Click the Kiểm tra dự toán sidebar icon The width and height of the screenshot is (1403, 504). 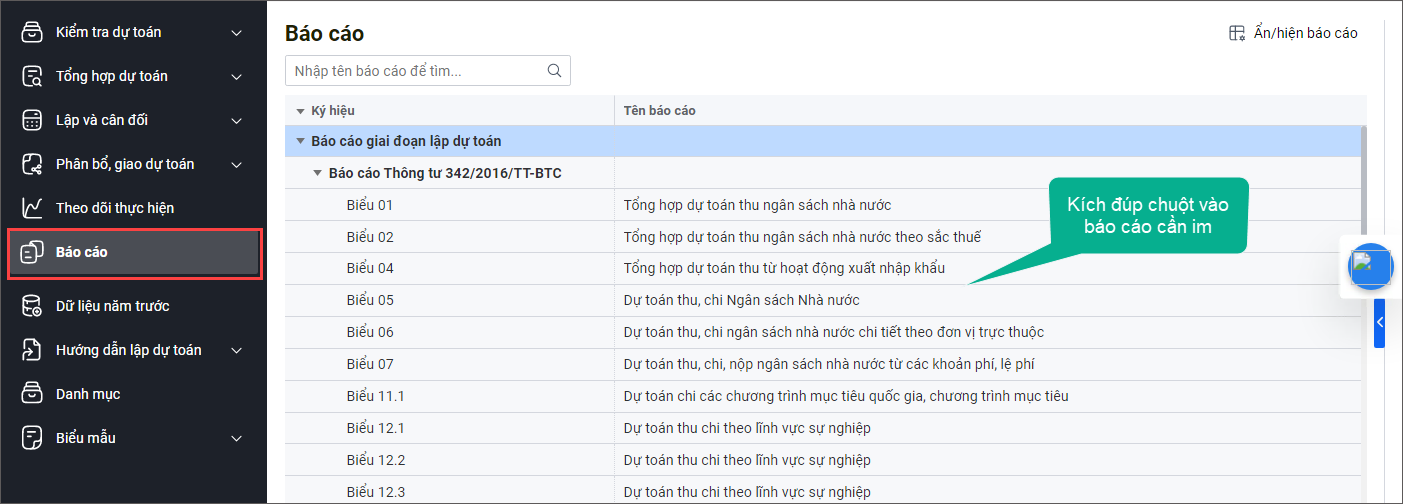tap(33, 32)
